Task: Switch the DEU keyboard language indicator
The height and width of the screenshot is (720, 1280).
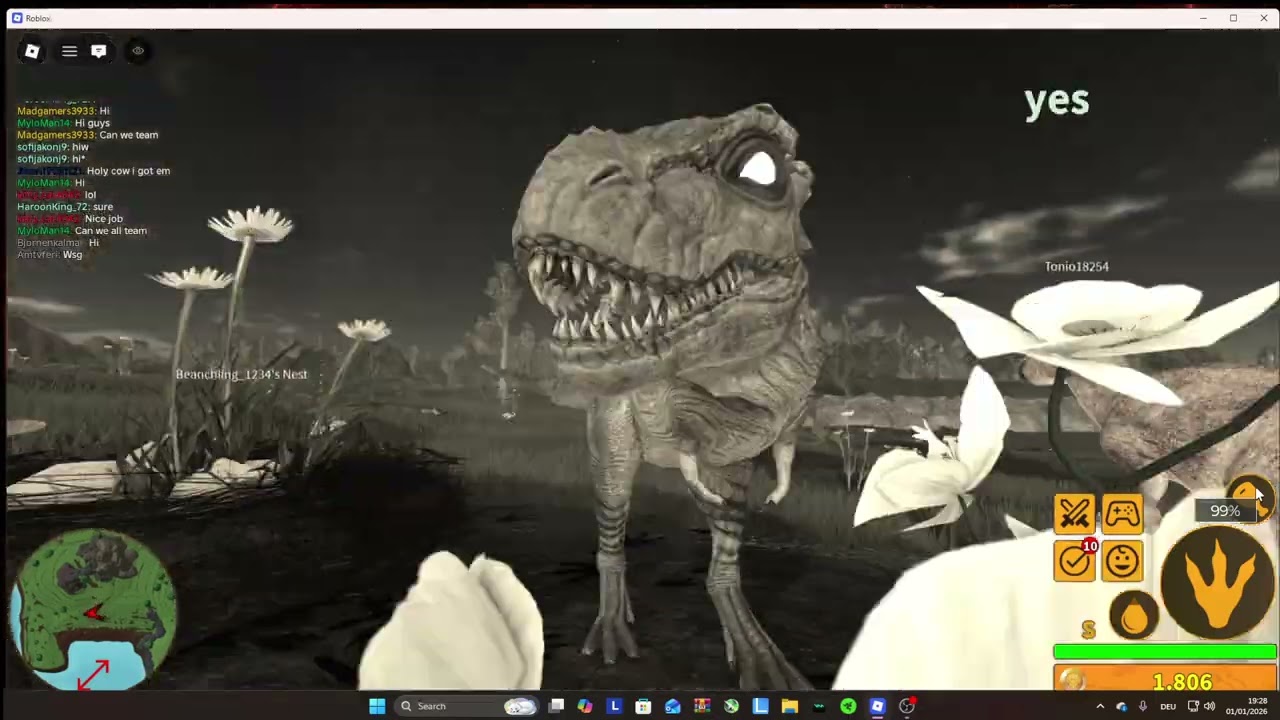Action: [x=1168, y=706]
